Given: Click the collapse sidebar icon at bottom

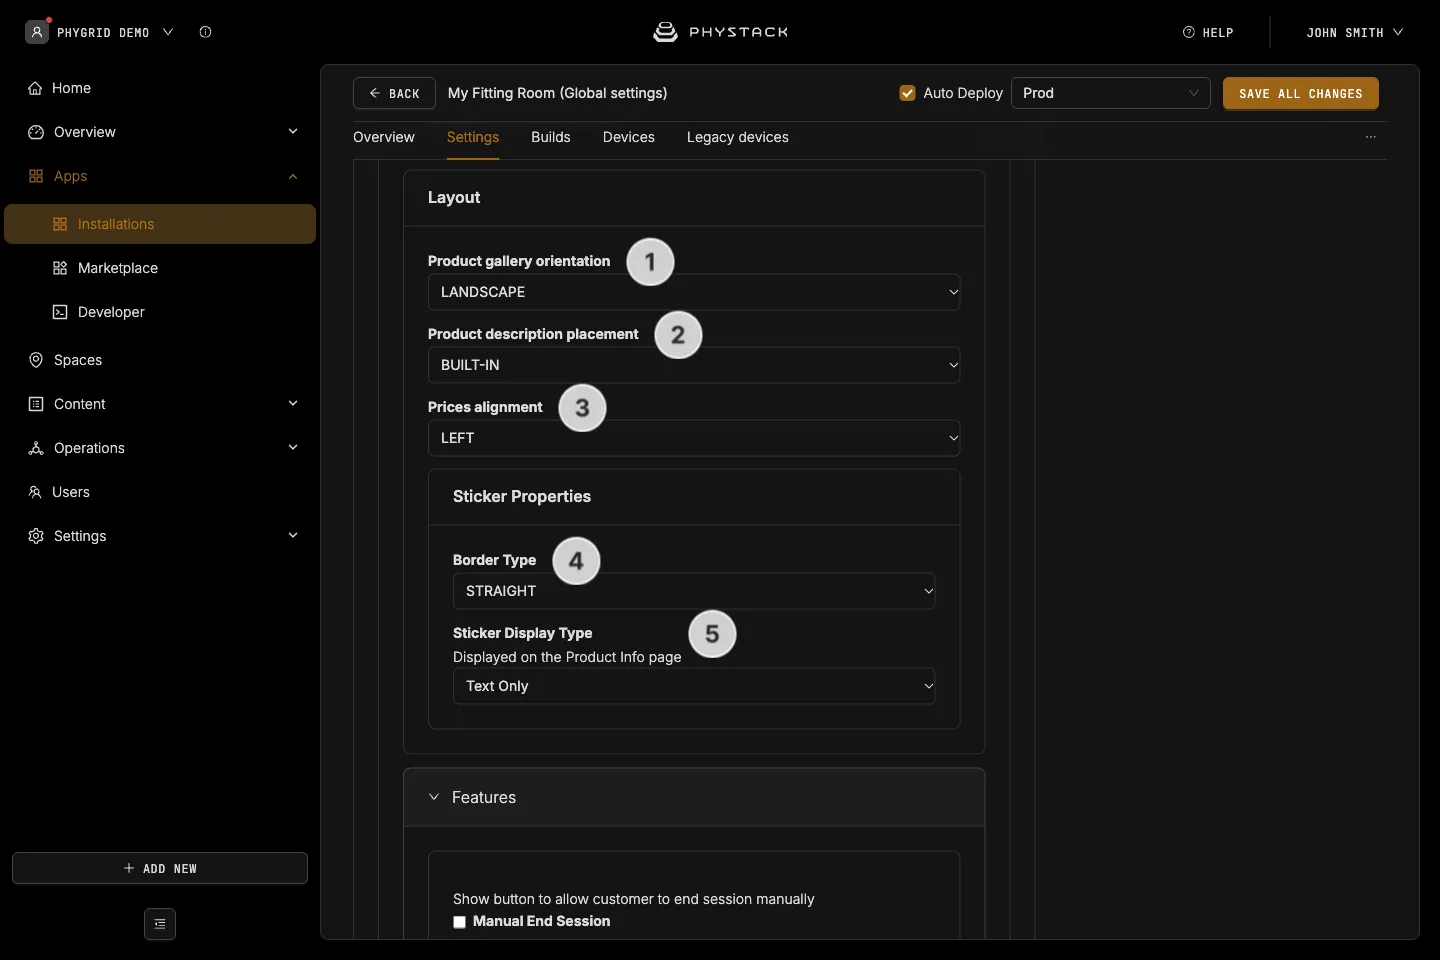Looking at the screenshot, I should 160,924.
